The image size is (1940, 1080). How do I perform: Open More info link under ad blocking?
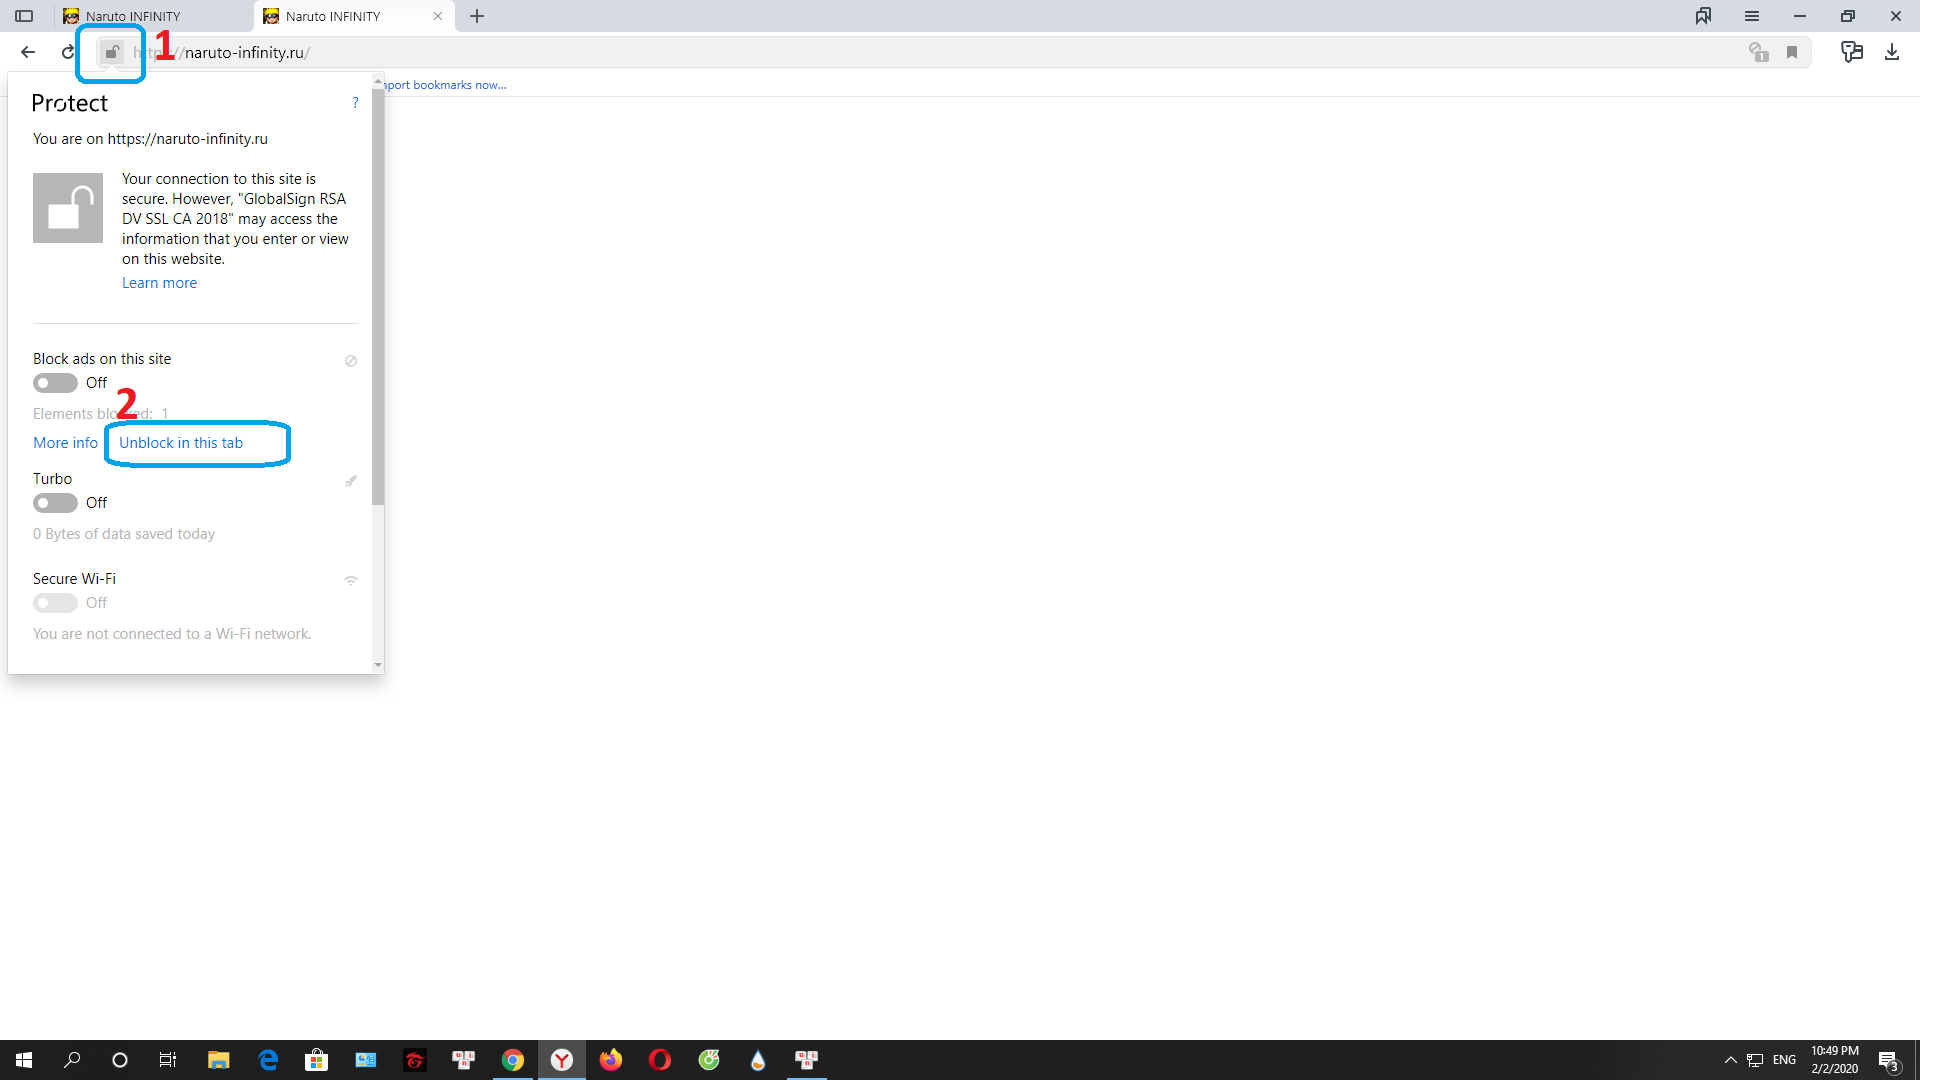point(65,443)
